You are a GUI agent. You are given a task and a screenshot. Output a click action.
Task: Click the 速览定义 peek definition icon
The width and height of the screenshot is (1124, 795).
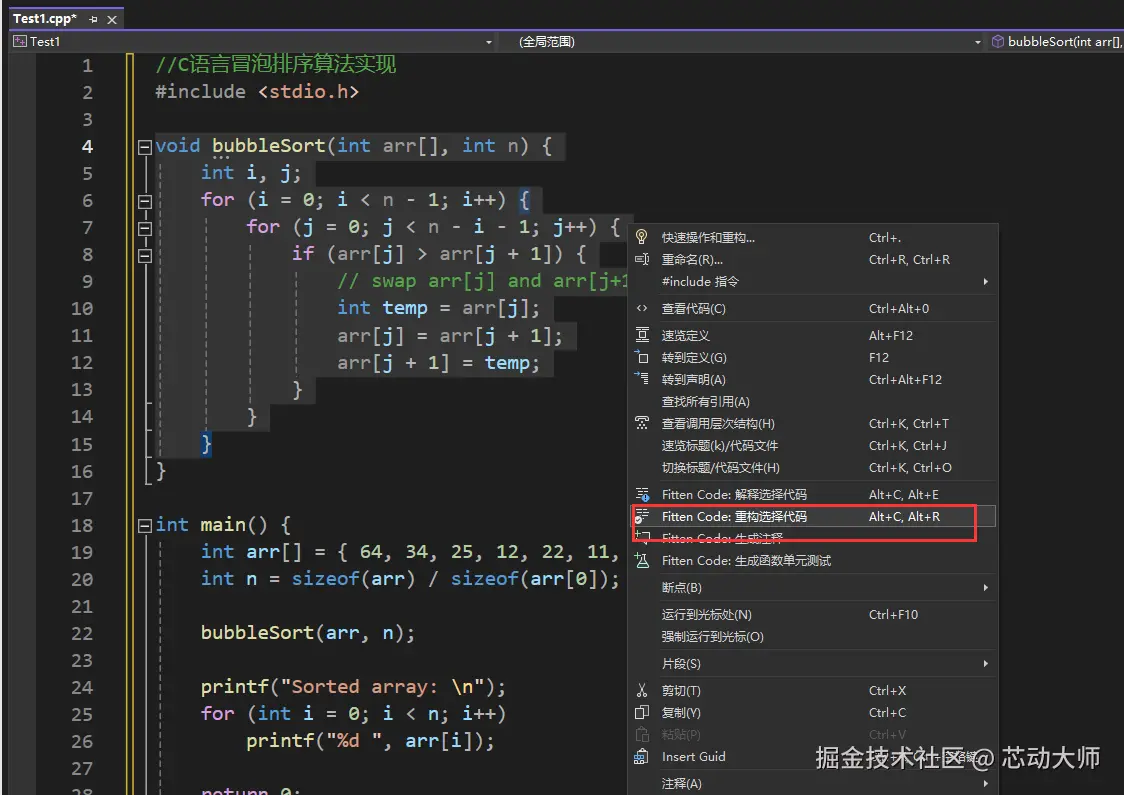click(x=642, y=335)
